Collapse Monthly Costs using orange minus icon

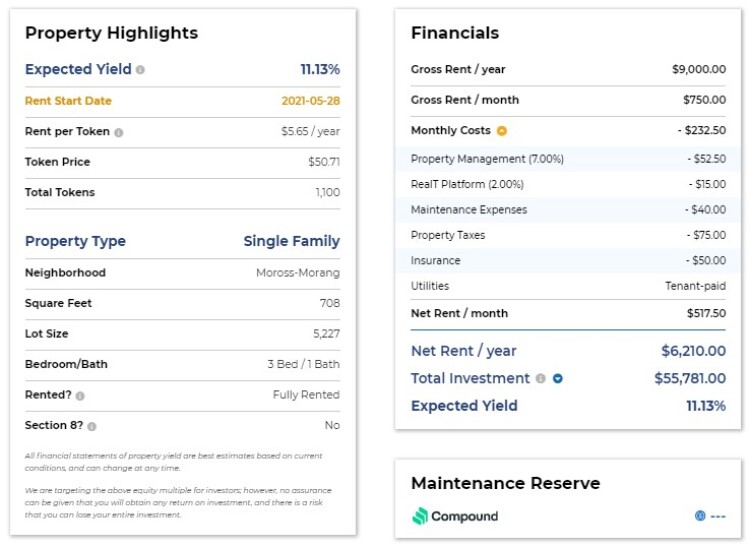click(x=502, y=131)
